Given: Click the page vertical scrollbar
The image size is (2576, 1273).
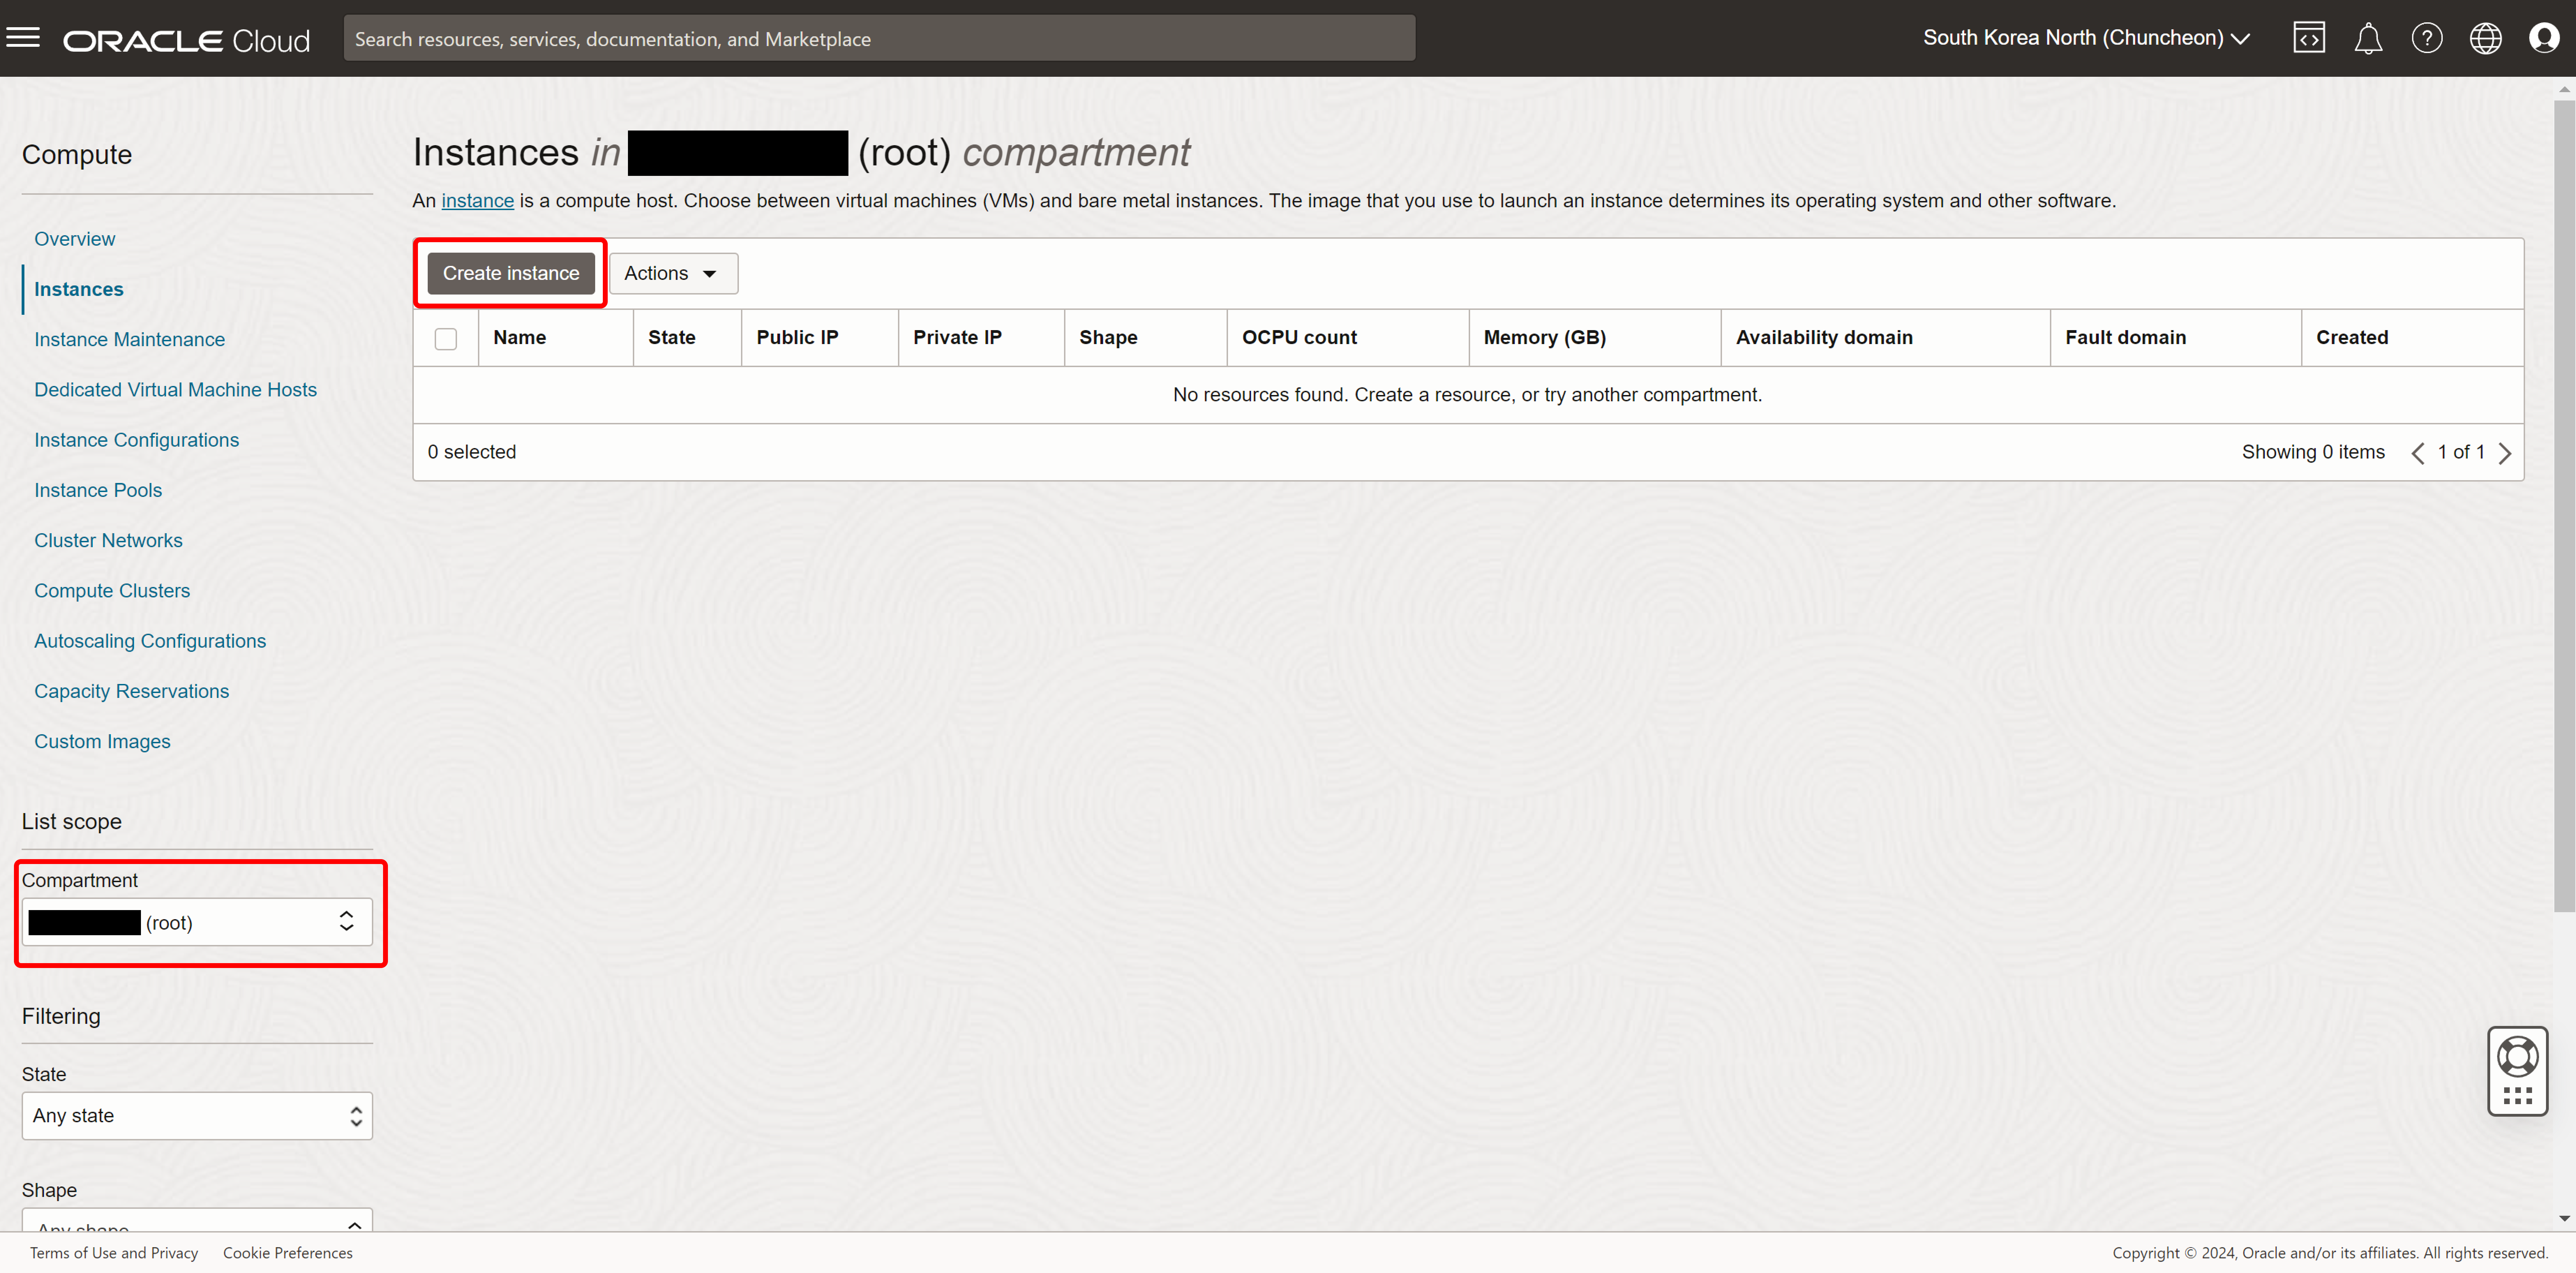Looking at the screenshot, I should (x=2564, y=500).
